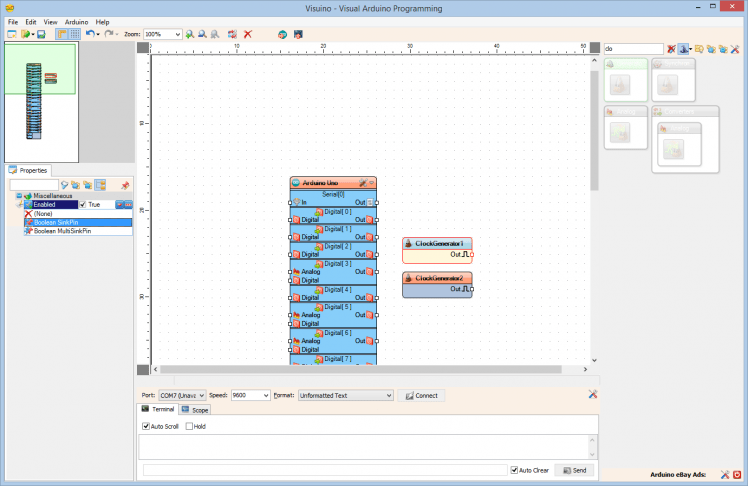Click the red X delete icon in toolbar
Image resolution: width=748 pixels, height=486 pixels.
(248, 34)
